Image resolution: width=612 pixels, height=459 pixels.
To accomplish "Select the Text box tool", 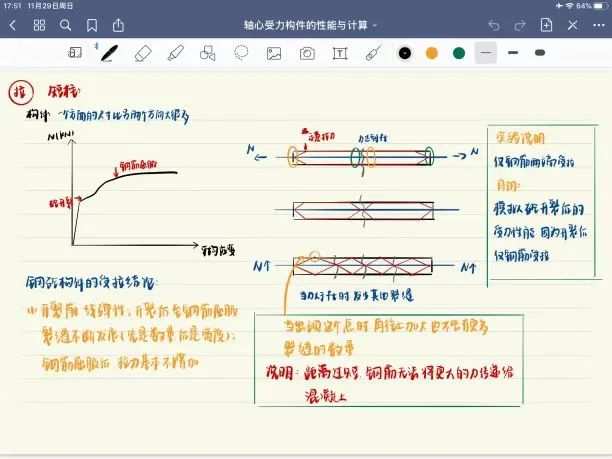I will [x=340, y=53].
